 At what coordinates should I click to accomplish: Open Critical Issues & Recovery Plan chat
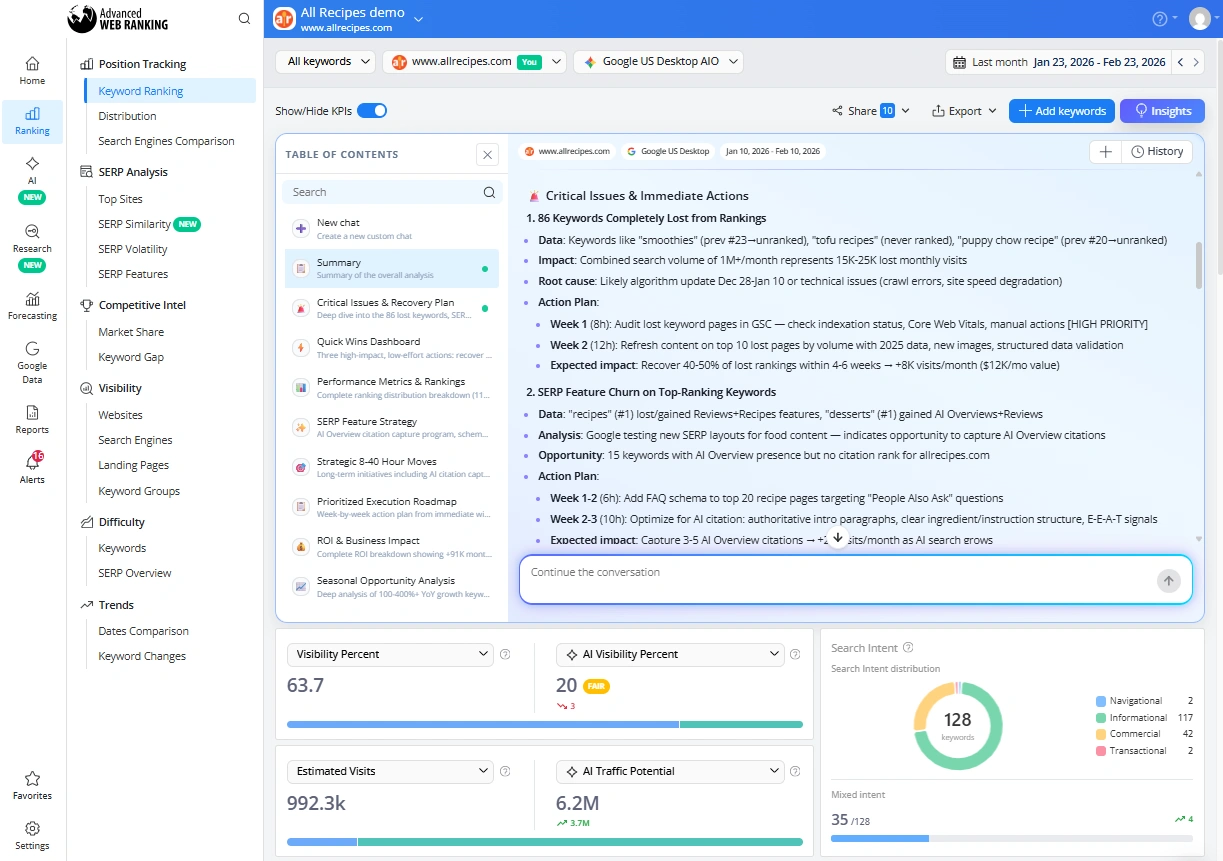(392, 308)
